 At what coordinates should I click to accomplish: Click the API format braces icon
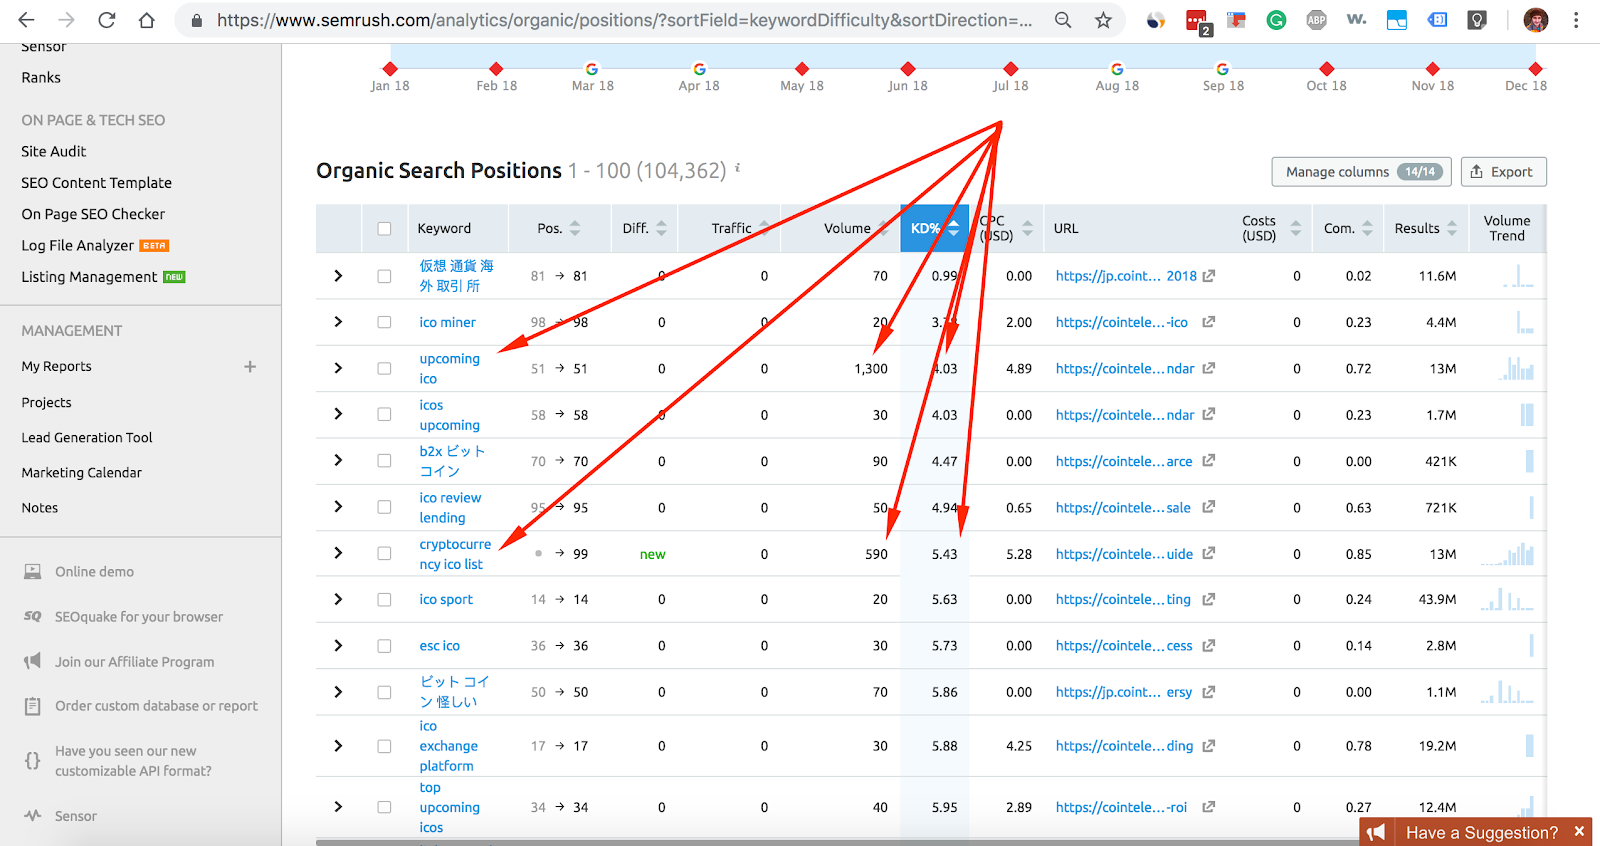(x=33, y=761)
